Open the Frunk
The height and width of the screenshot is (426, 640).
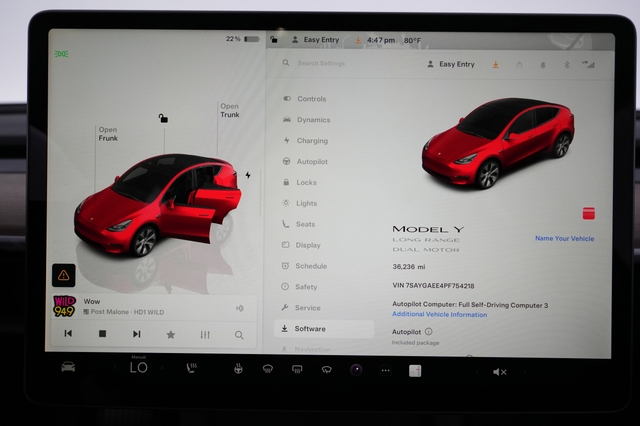[108, 134]
